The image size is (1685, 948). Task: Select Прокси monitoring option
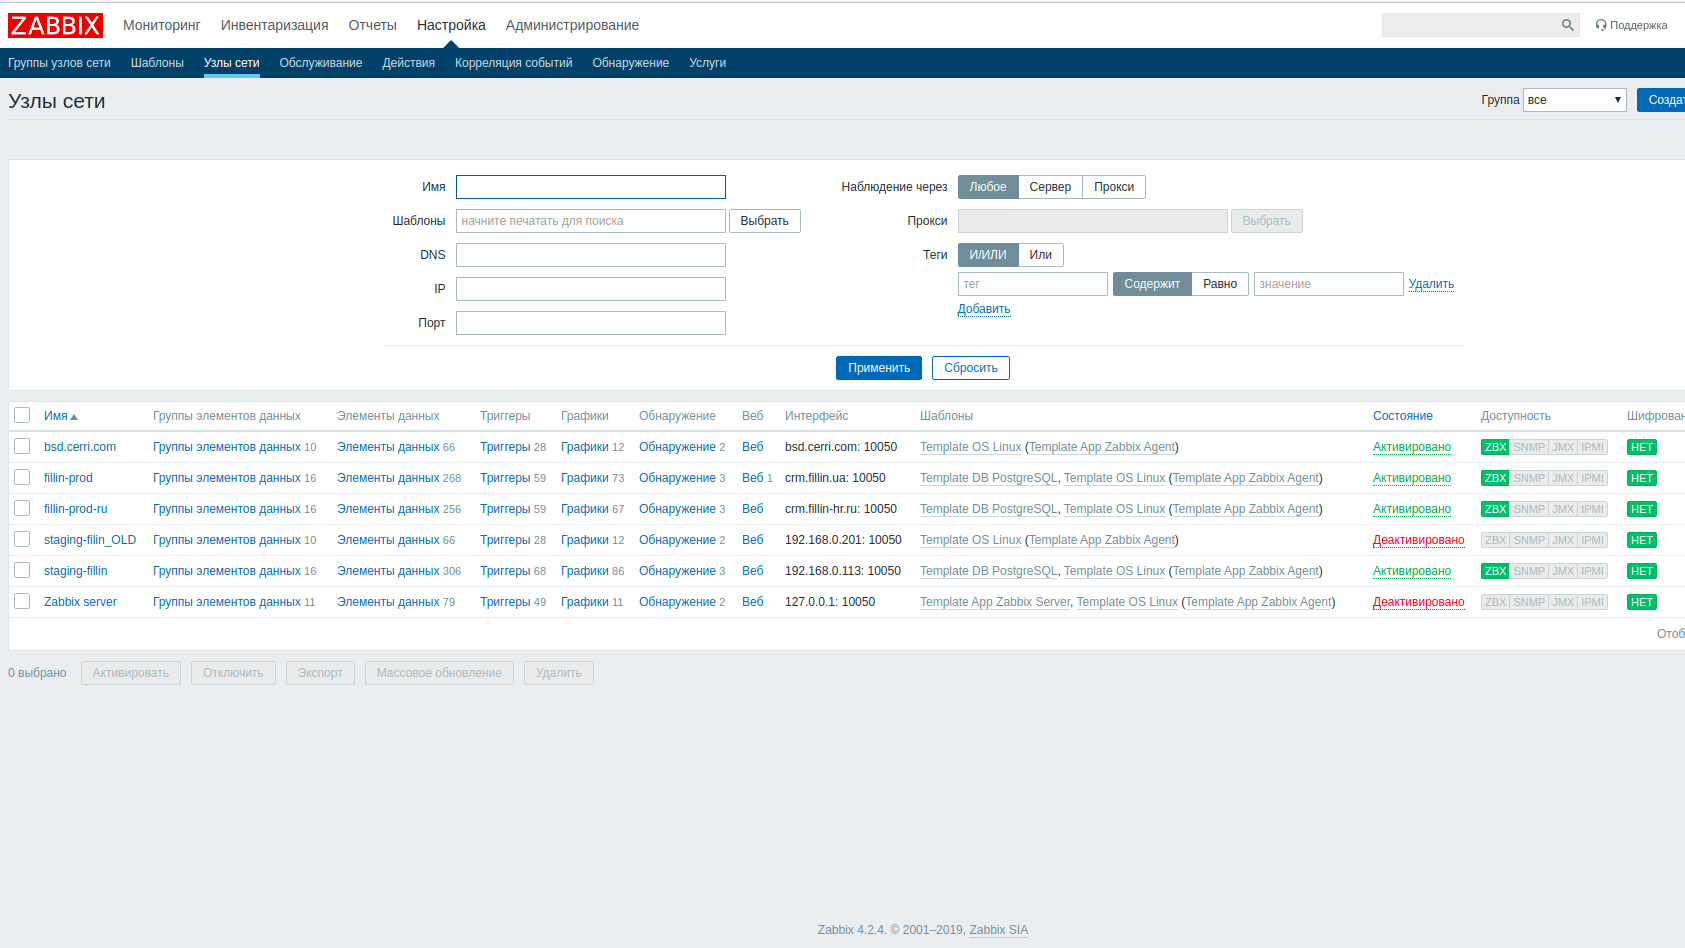pyautogui.click(x=1114, y=187)
